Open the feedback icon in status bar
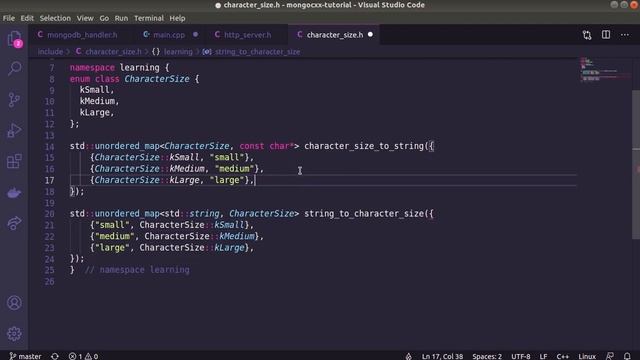This screenshot has width=640, height=360. [610, 356]
